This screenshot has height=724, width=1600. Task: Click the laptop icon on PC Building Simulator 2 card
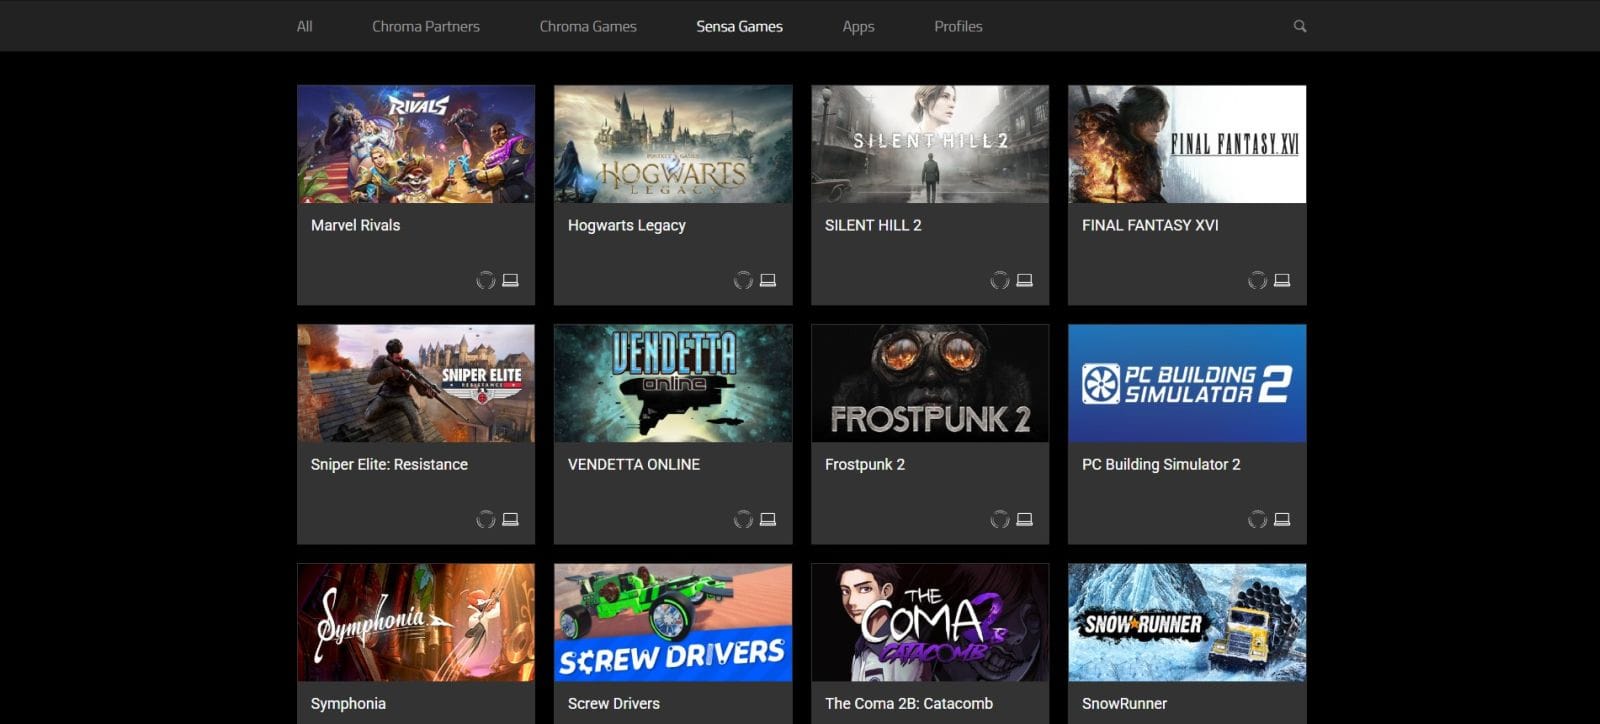1282,519
